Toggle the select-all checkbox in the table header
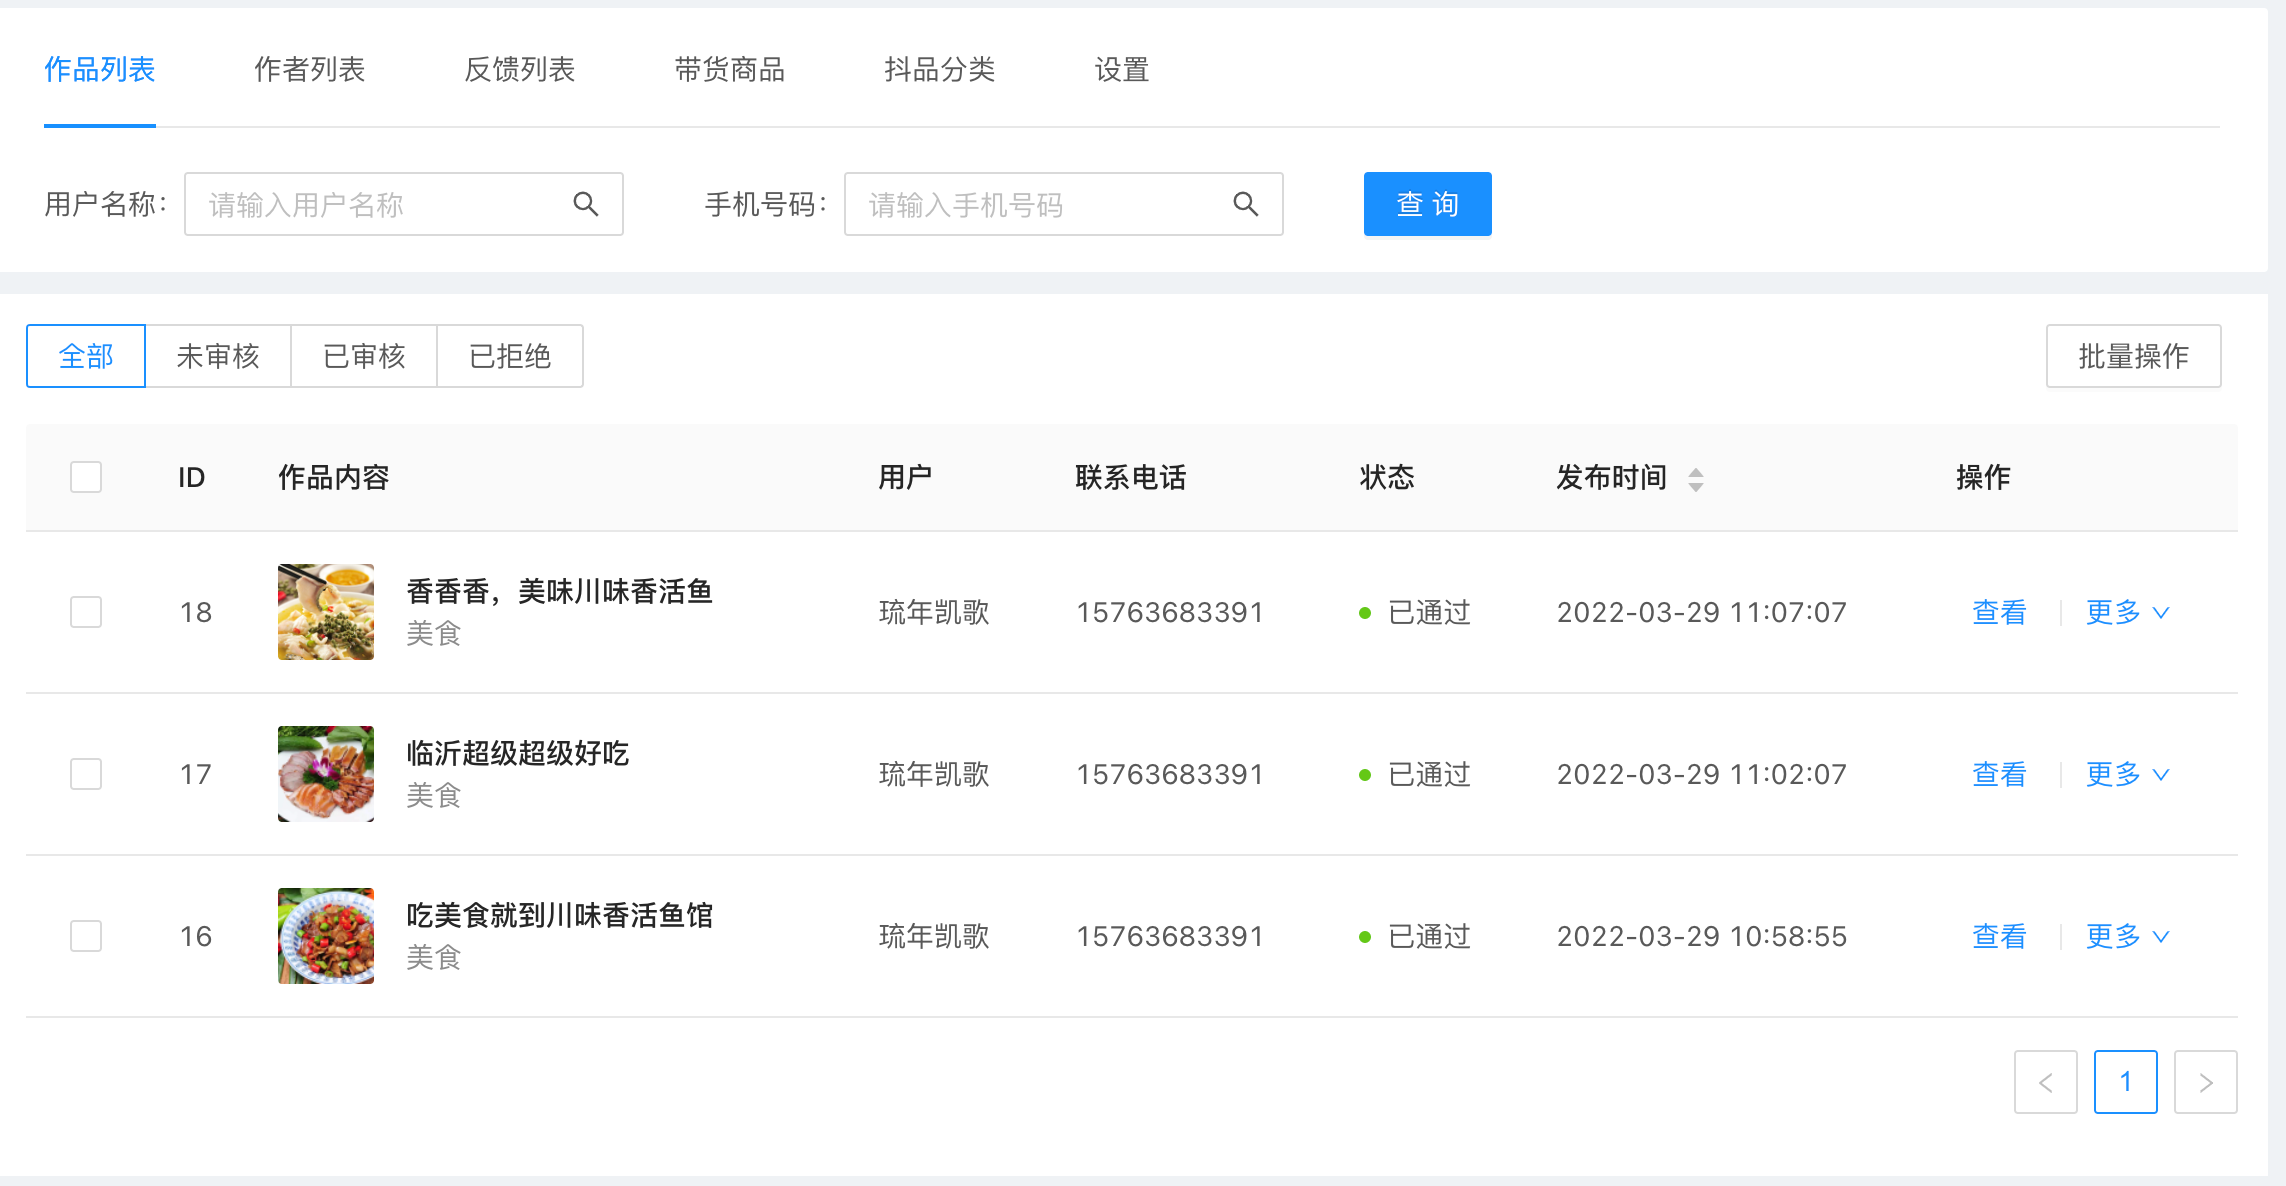Image resolution: width=2286 pixels, height=1186 pixels. click(x=86, y=477)
